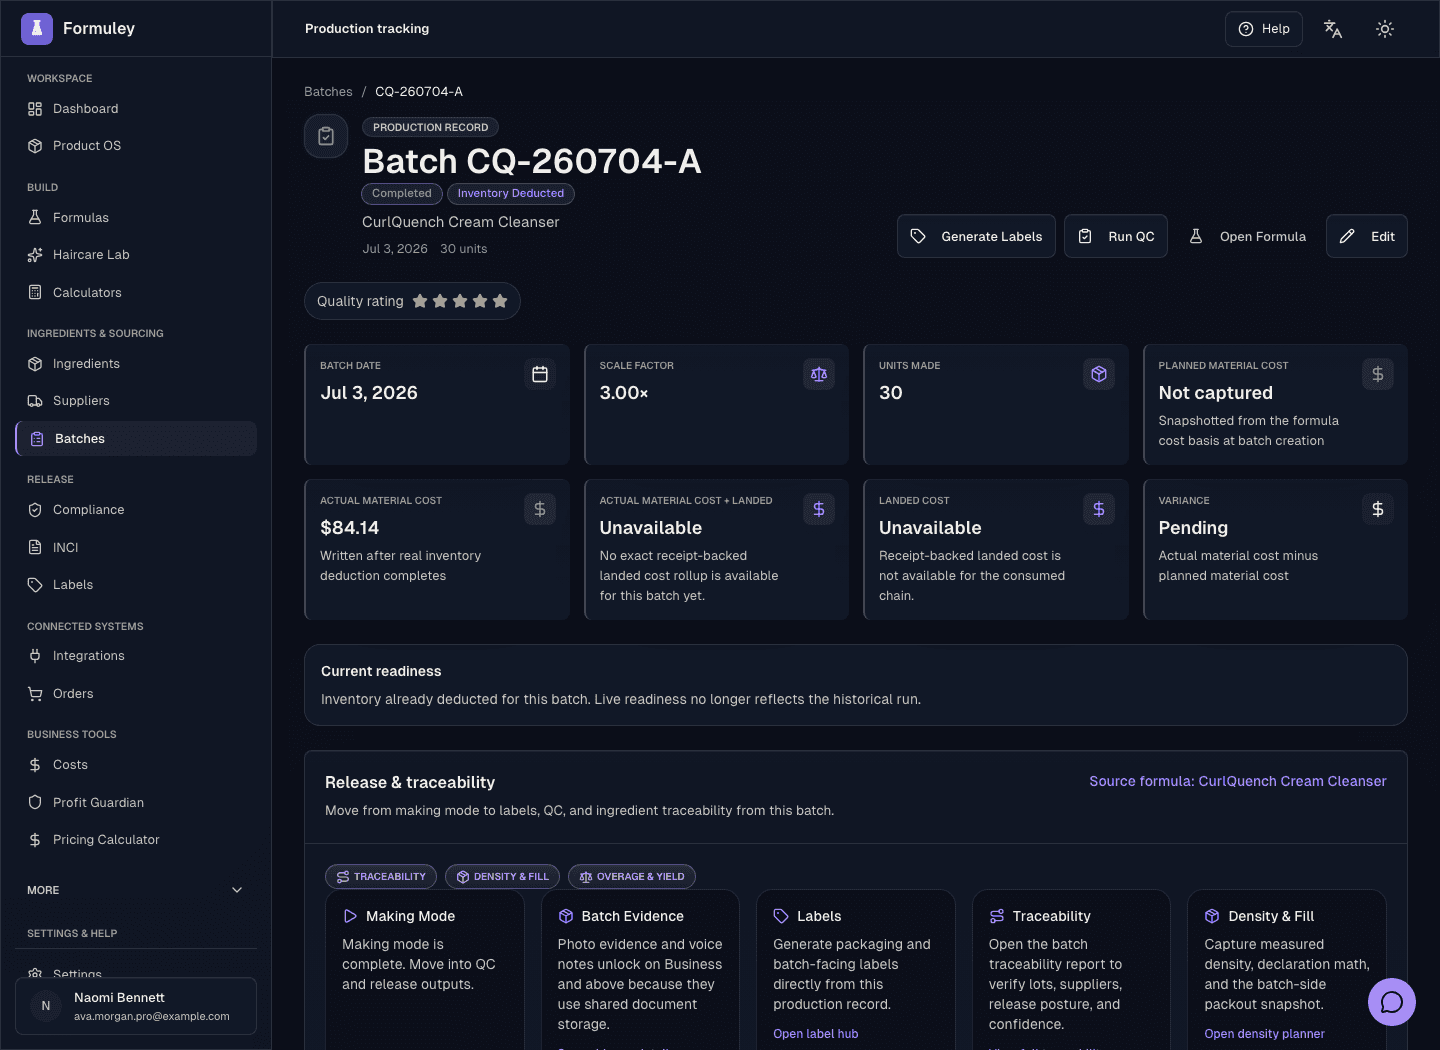This screenshot has height=1050, width=1440.
Task: Open Ingredients in the sidebar
Action: (x=136, y=364)
